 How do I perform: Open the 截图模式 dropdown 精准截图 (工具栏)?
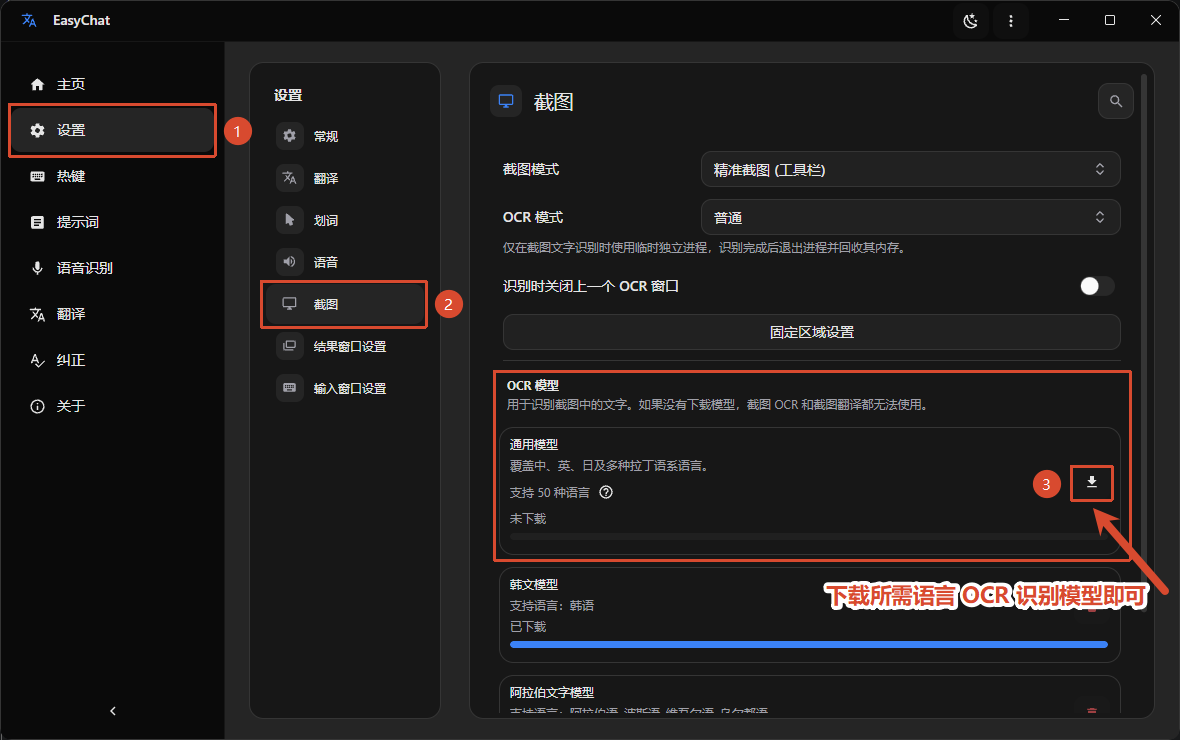[x=910, y=169]
